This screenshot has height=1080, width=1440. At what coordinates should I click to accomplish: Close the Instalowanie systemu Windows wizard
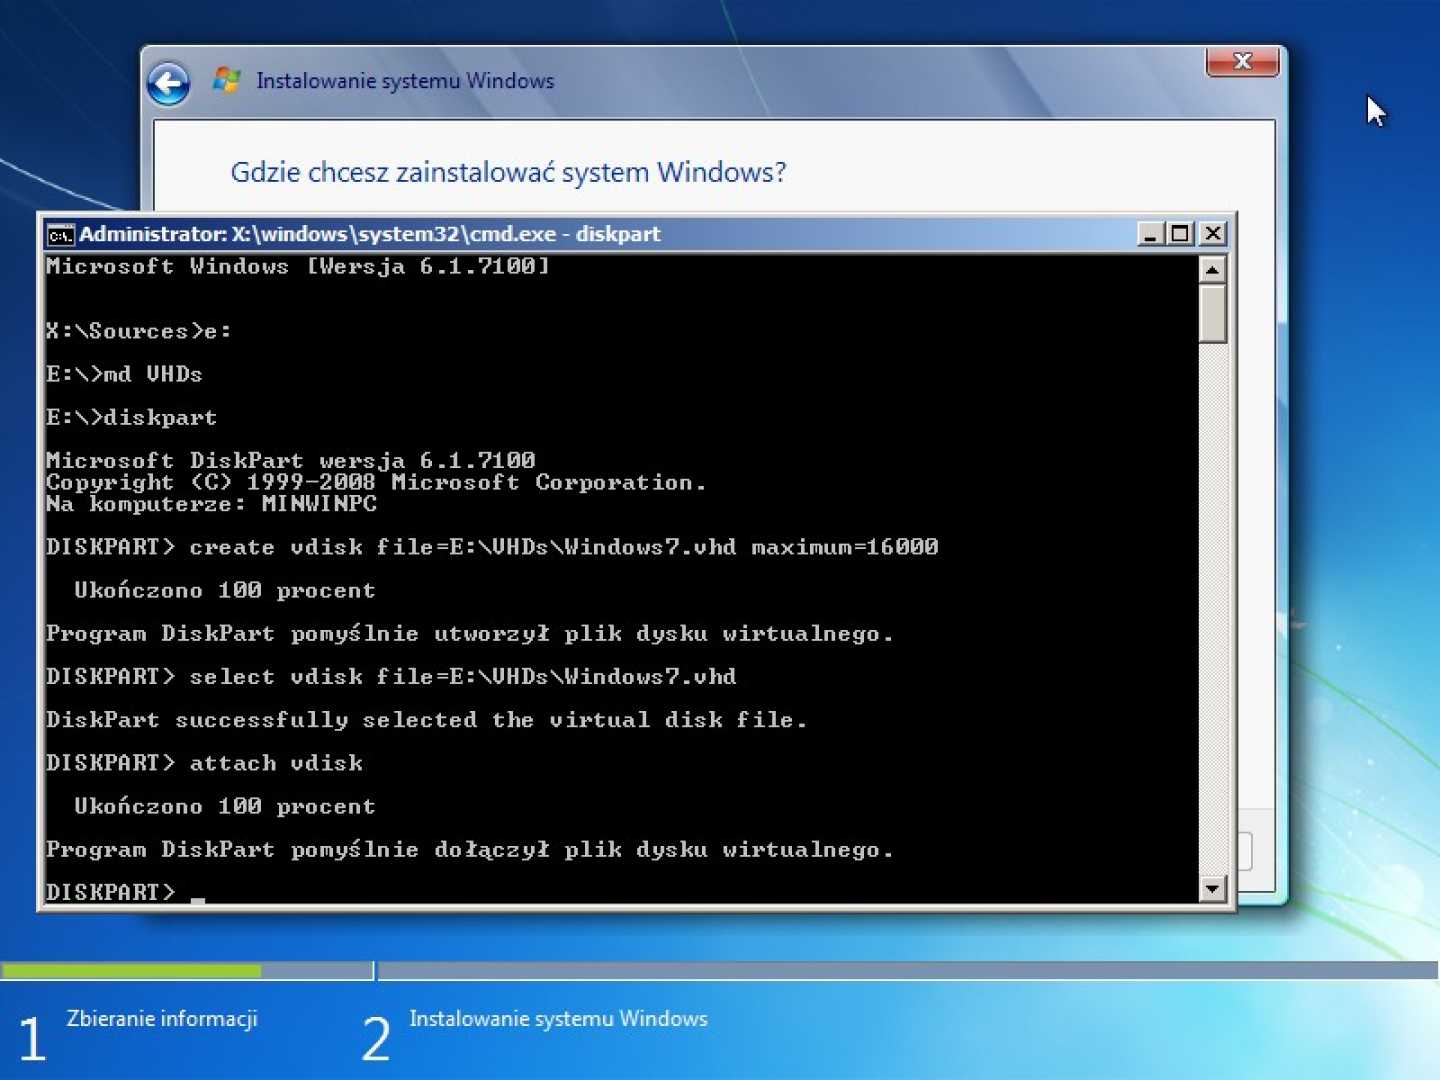[1242, 62]
